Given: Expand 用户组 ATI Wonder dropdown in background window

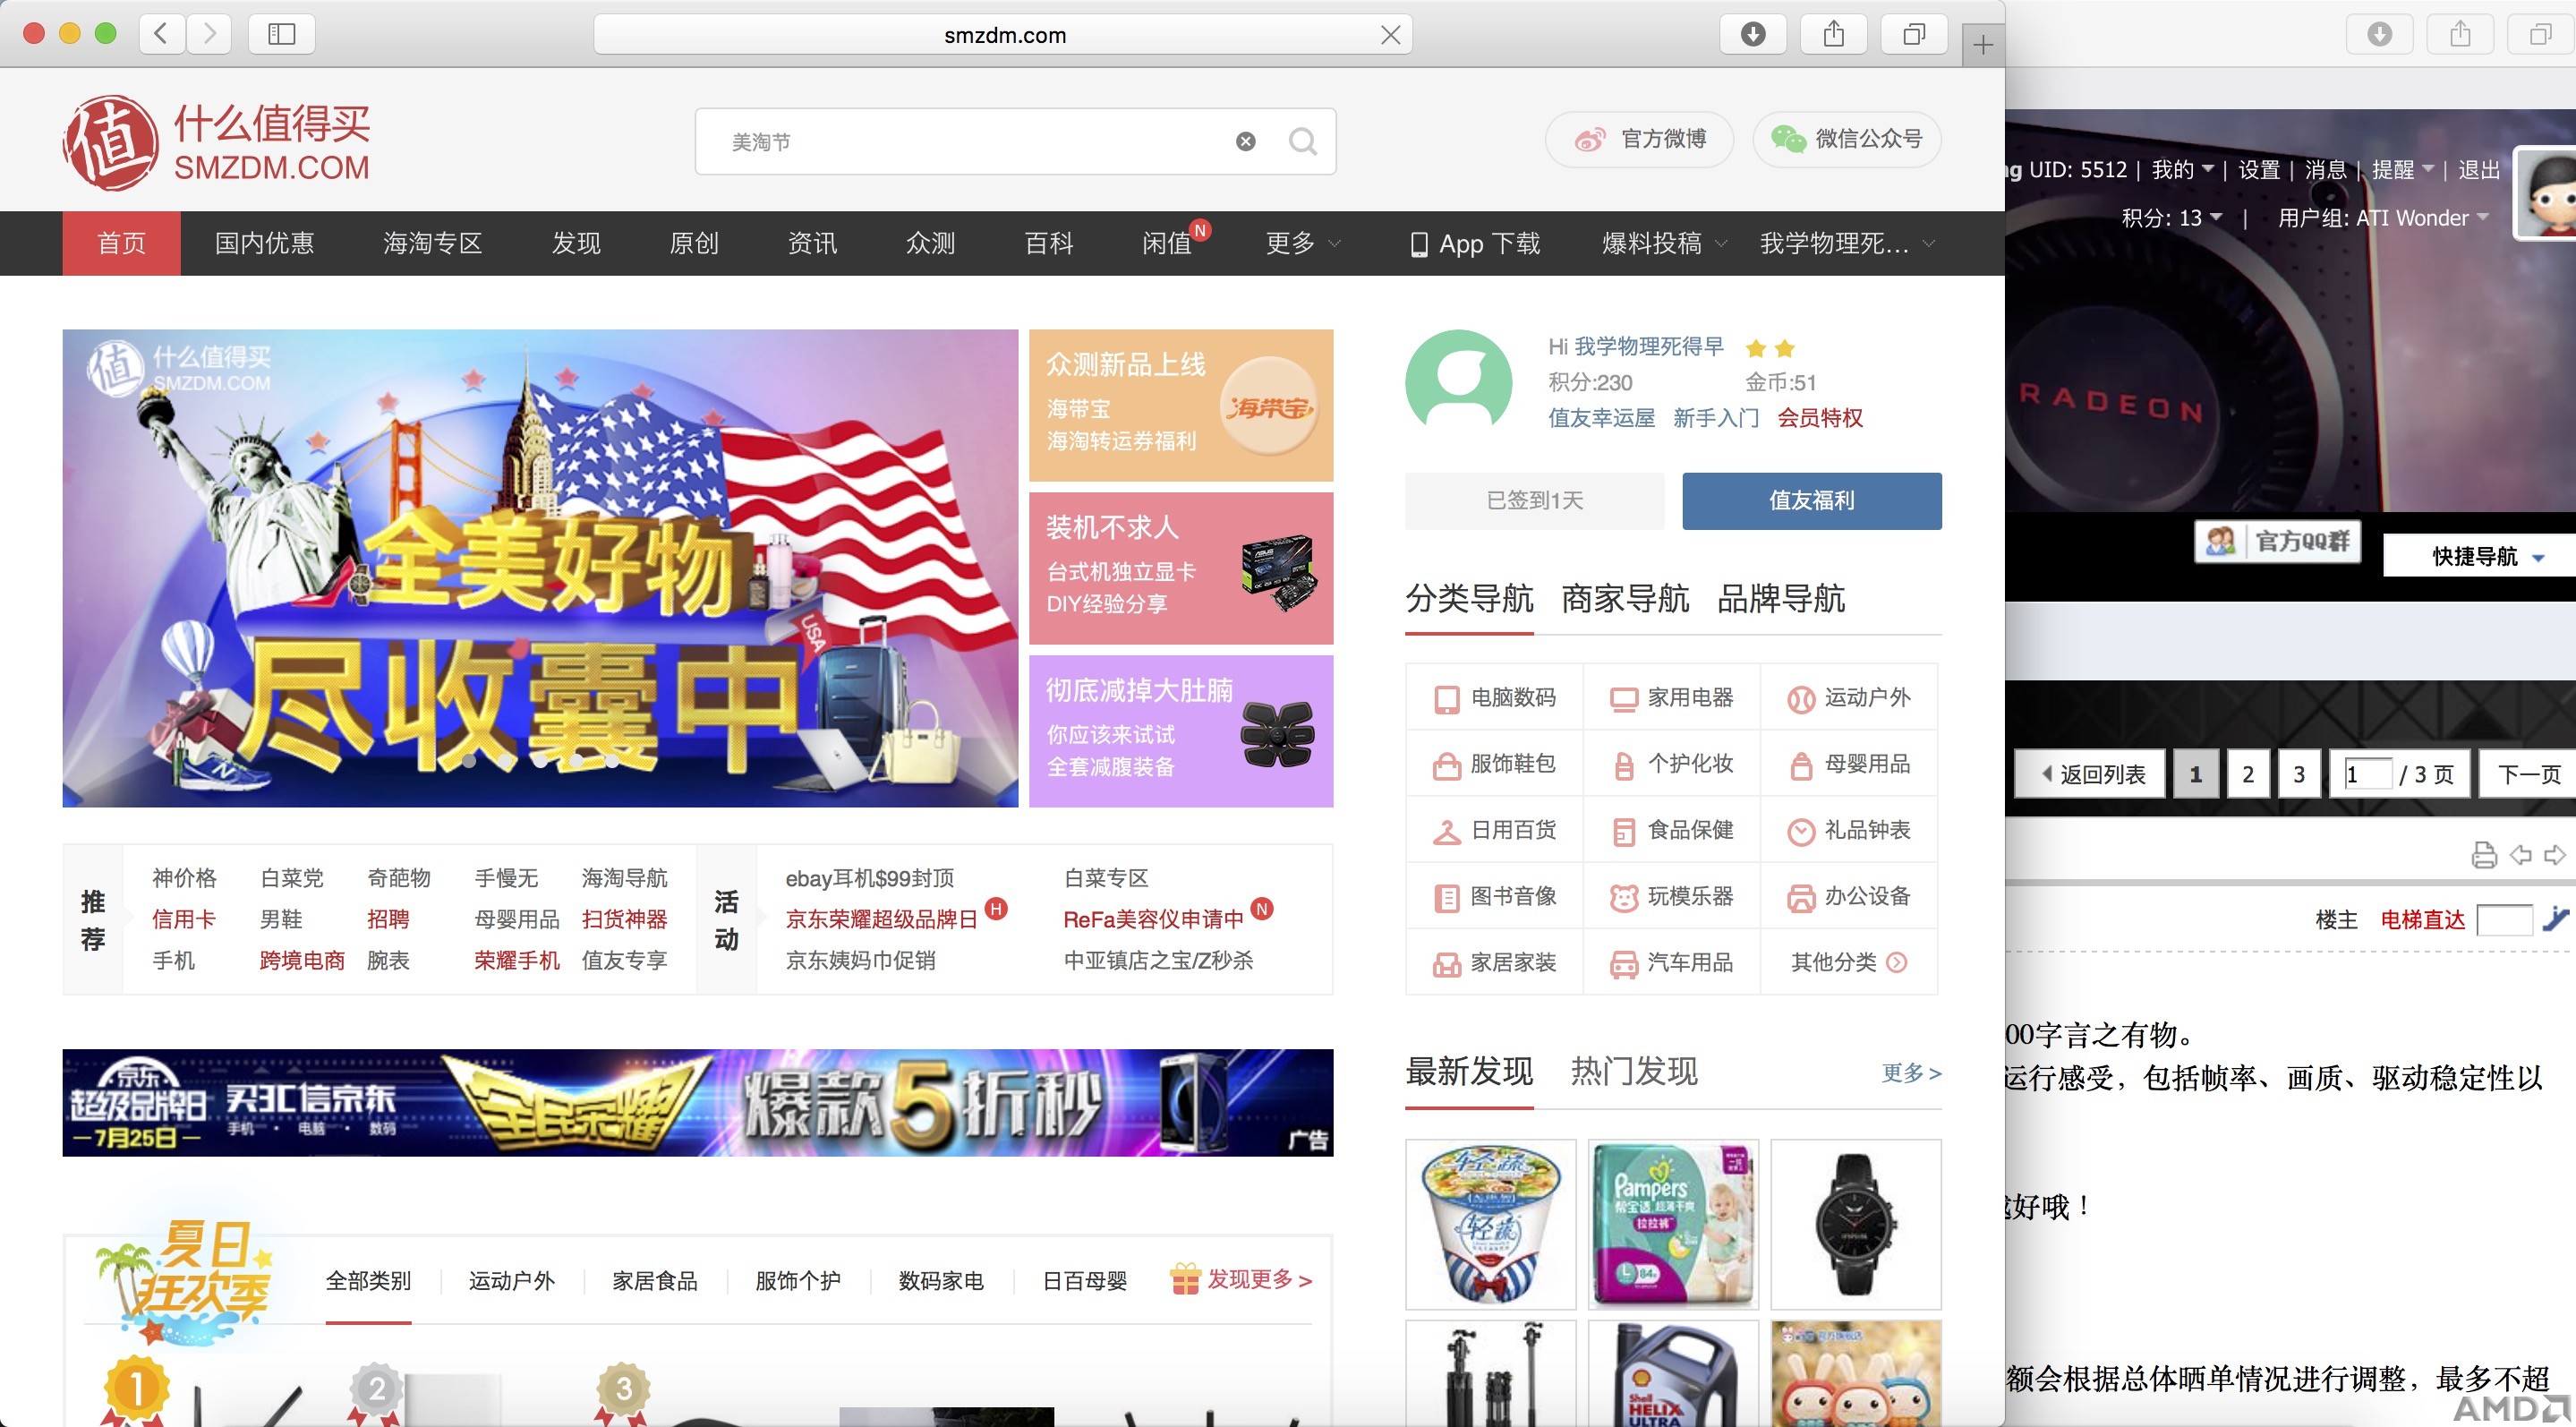Looking at the screenshot, I should click(x=2384, y=218).
